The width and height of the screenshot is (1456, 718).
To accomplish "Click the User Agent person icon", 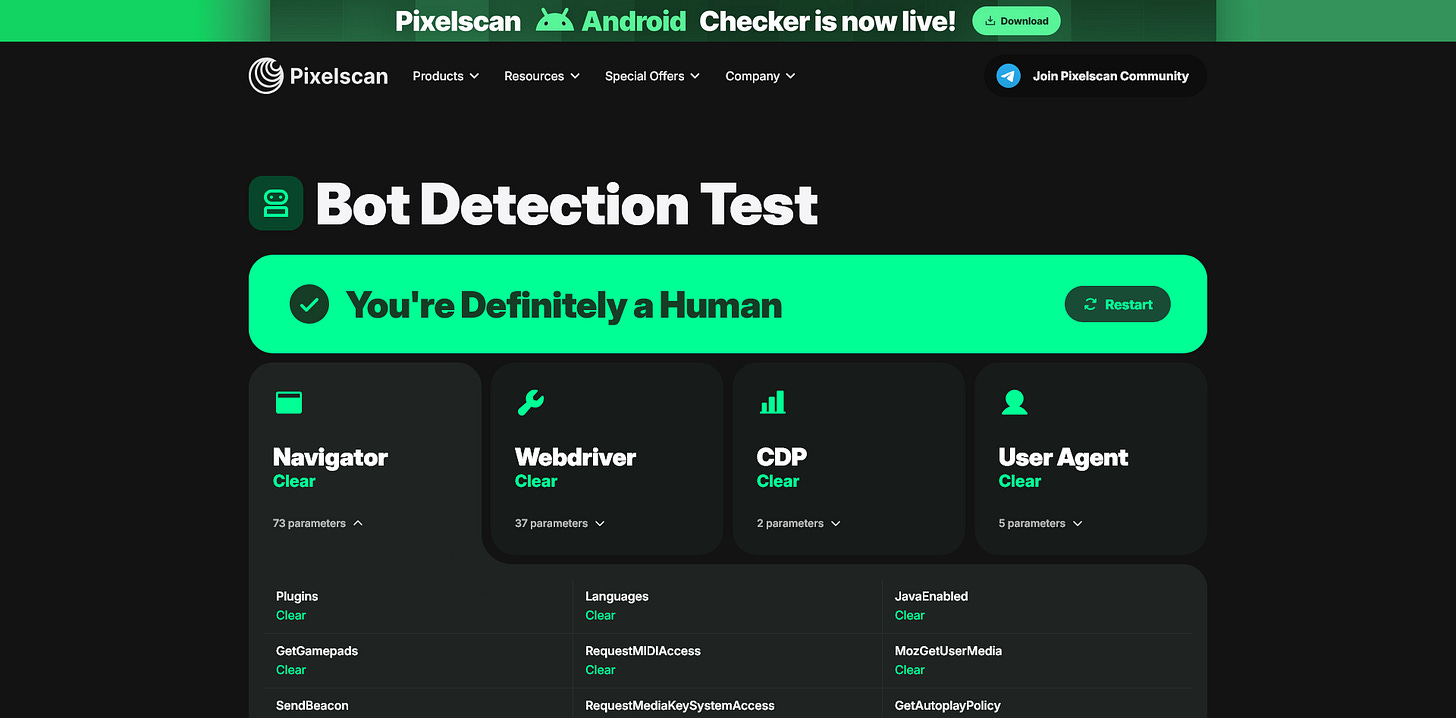I will [x=1014, y=402].
